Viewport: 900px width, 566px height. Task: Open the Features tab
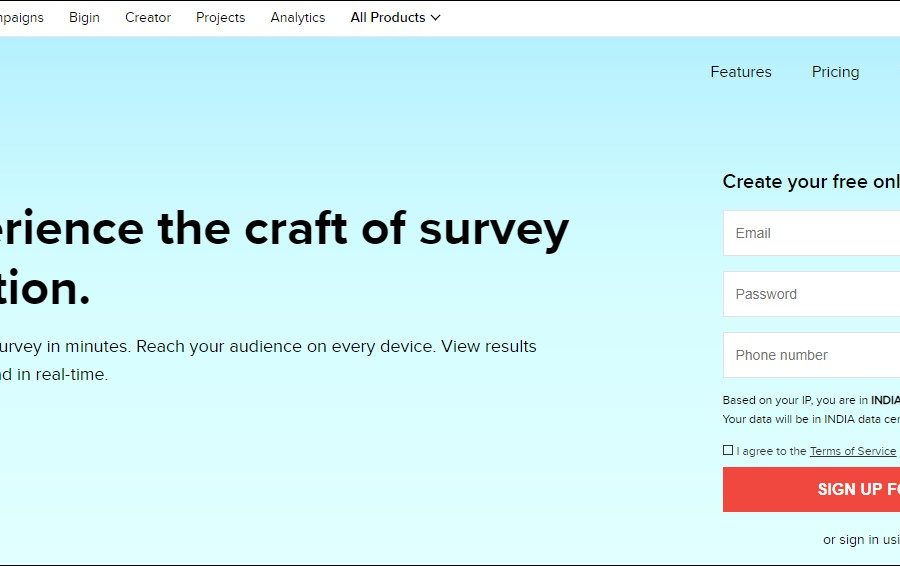coord(740,72)
